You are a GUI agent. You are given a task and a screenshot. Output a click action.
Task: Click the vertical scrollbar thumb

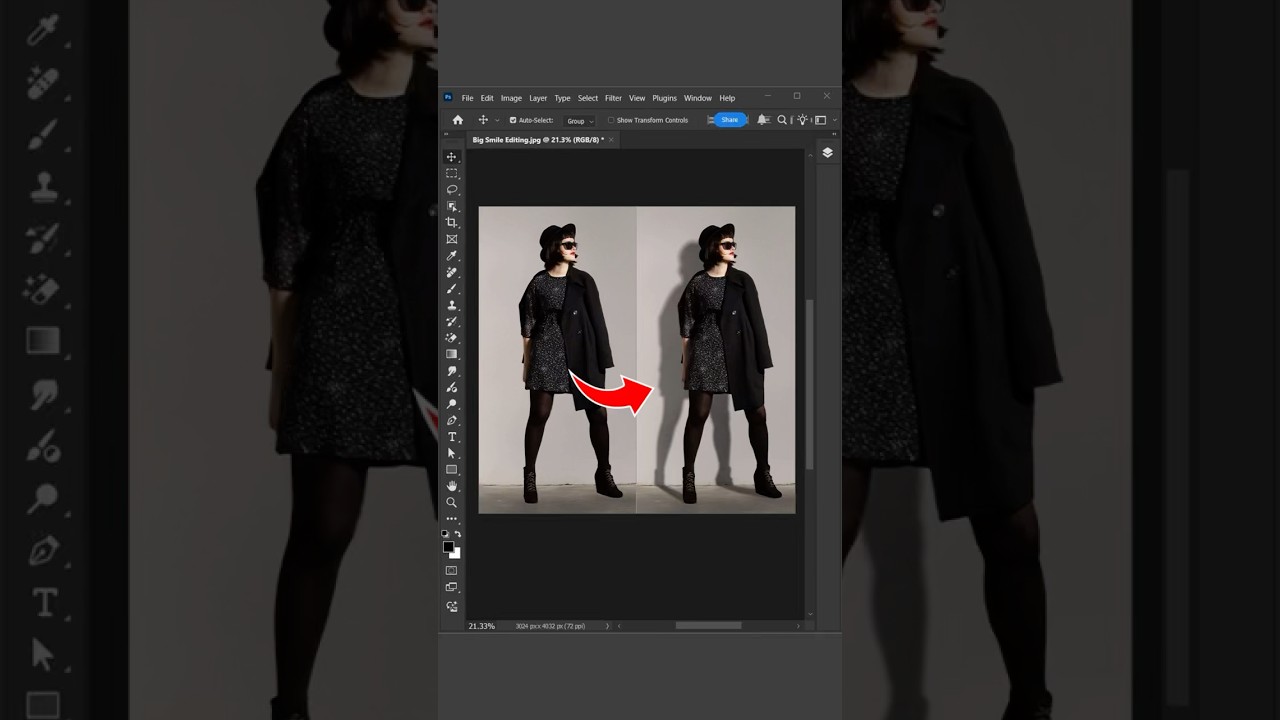(x=809, y=385)
